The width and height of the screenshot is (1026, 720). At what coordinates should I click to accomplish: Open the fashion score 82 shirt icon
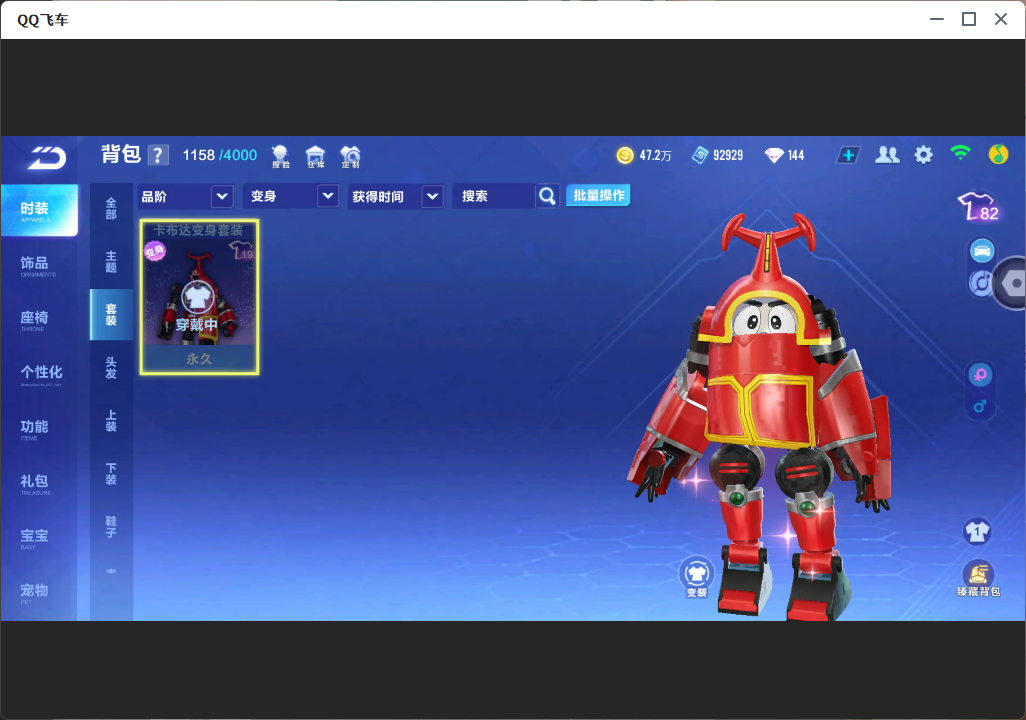[979, 207]
